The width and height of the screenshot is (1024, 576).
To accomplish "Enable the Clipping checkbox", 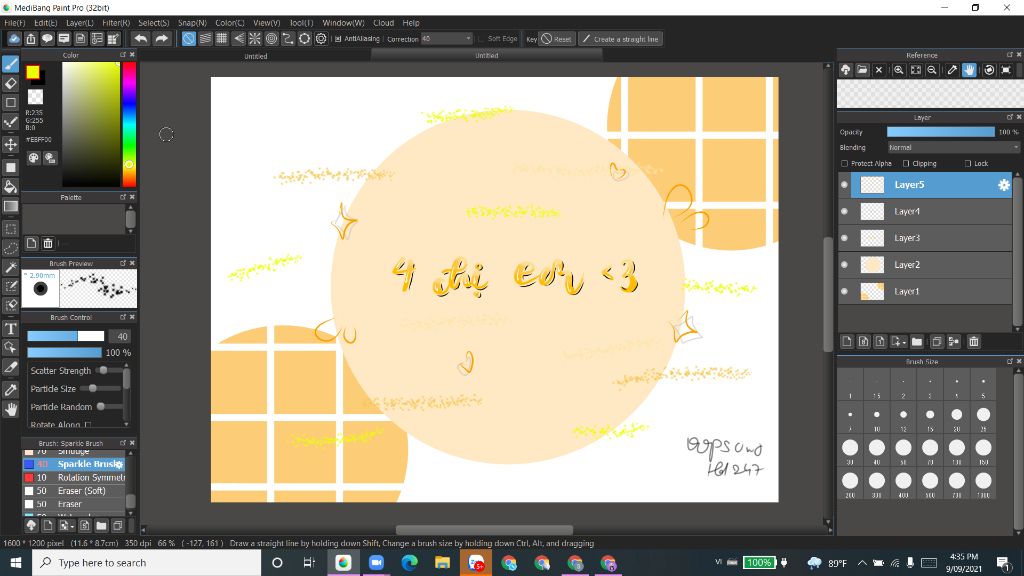I will click(x=906, y=164).
